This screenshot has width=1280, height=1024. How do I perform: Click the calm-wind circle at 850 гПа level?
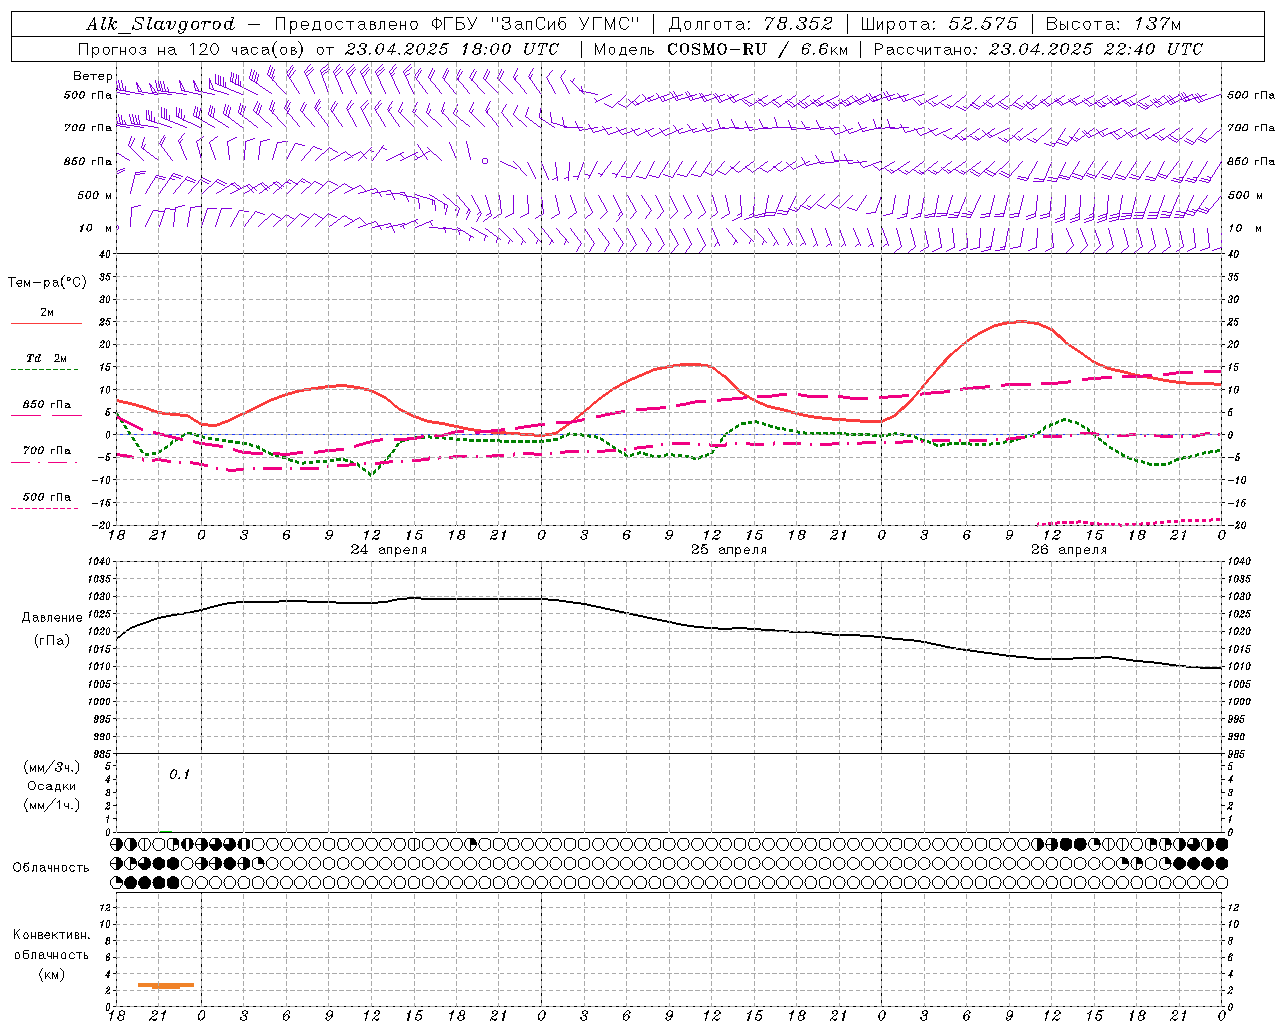[x=485, y=160]
